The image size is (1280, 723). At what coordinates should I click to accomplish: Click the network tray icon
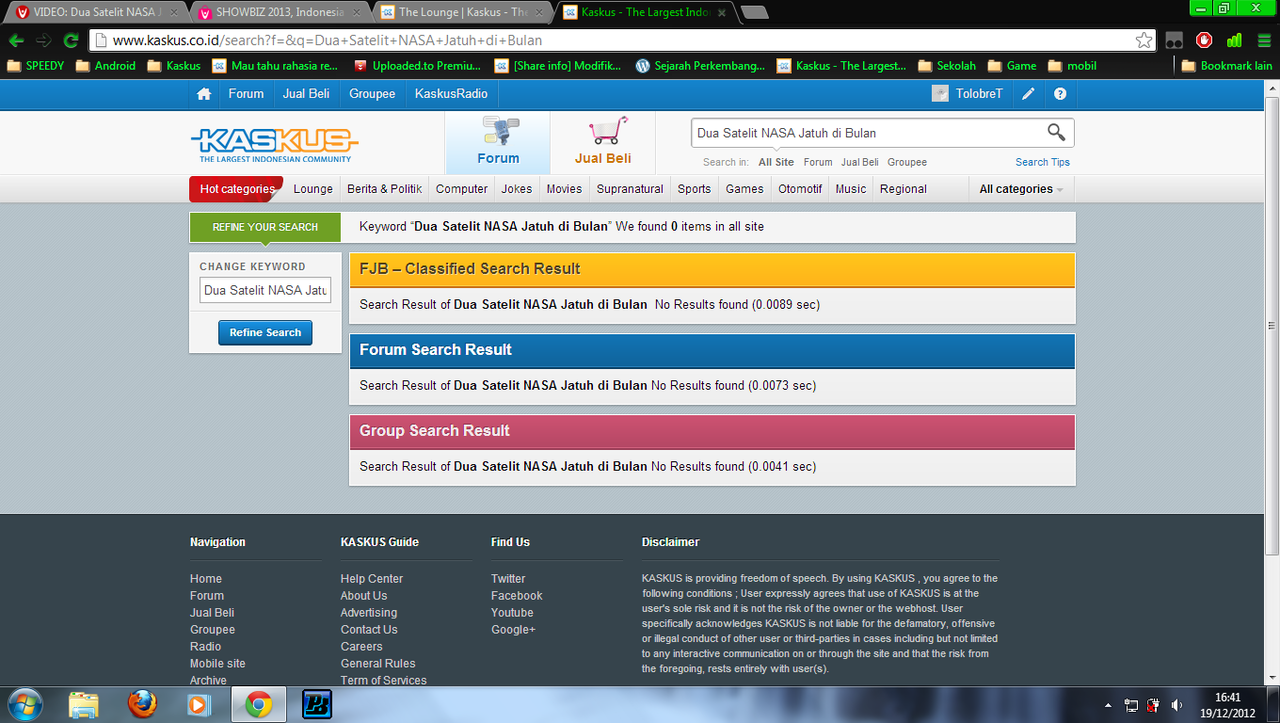(x=1131, y=705)
